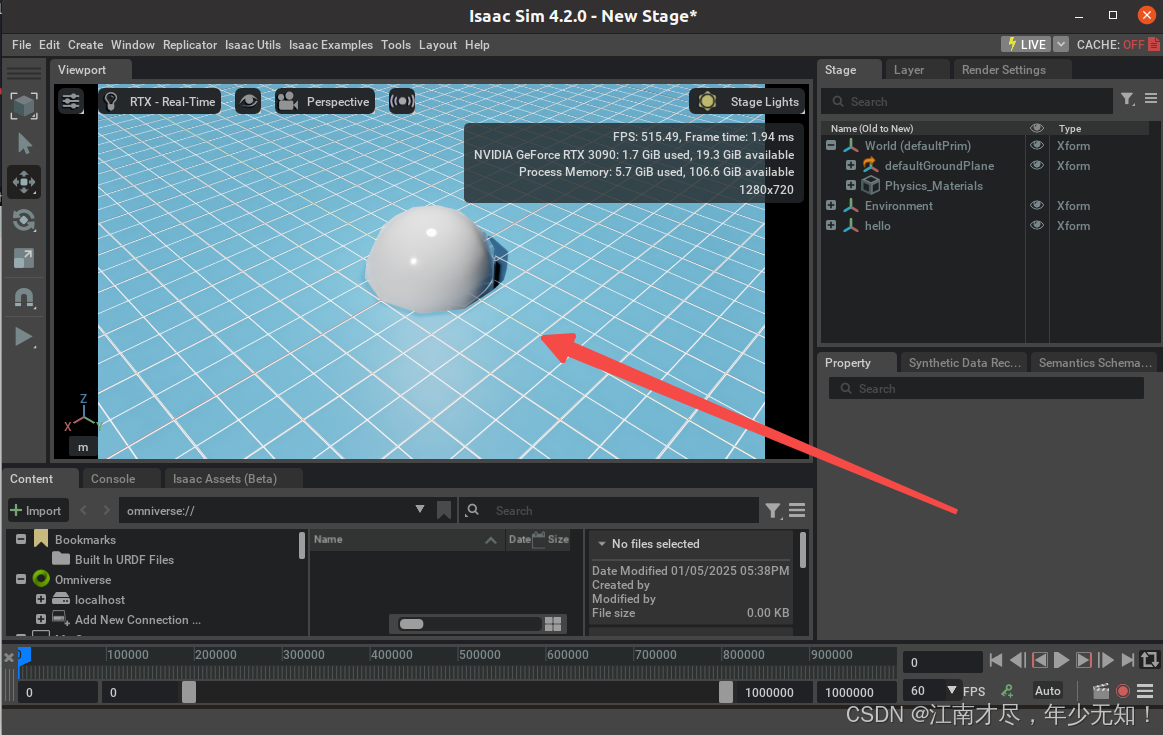Screen dimensions: 1163x735
Task: Toggle grid view icon in Content browser
Action: click(x=553, y=624)
